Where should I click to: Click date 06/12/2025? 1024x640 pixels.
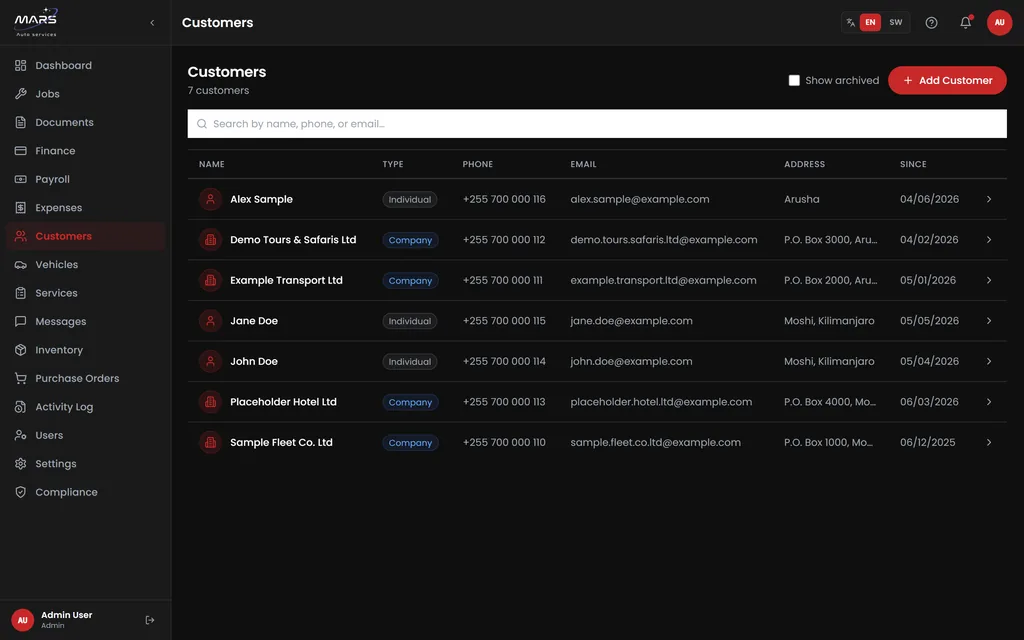click(x=927, y=442)
